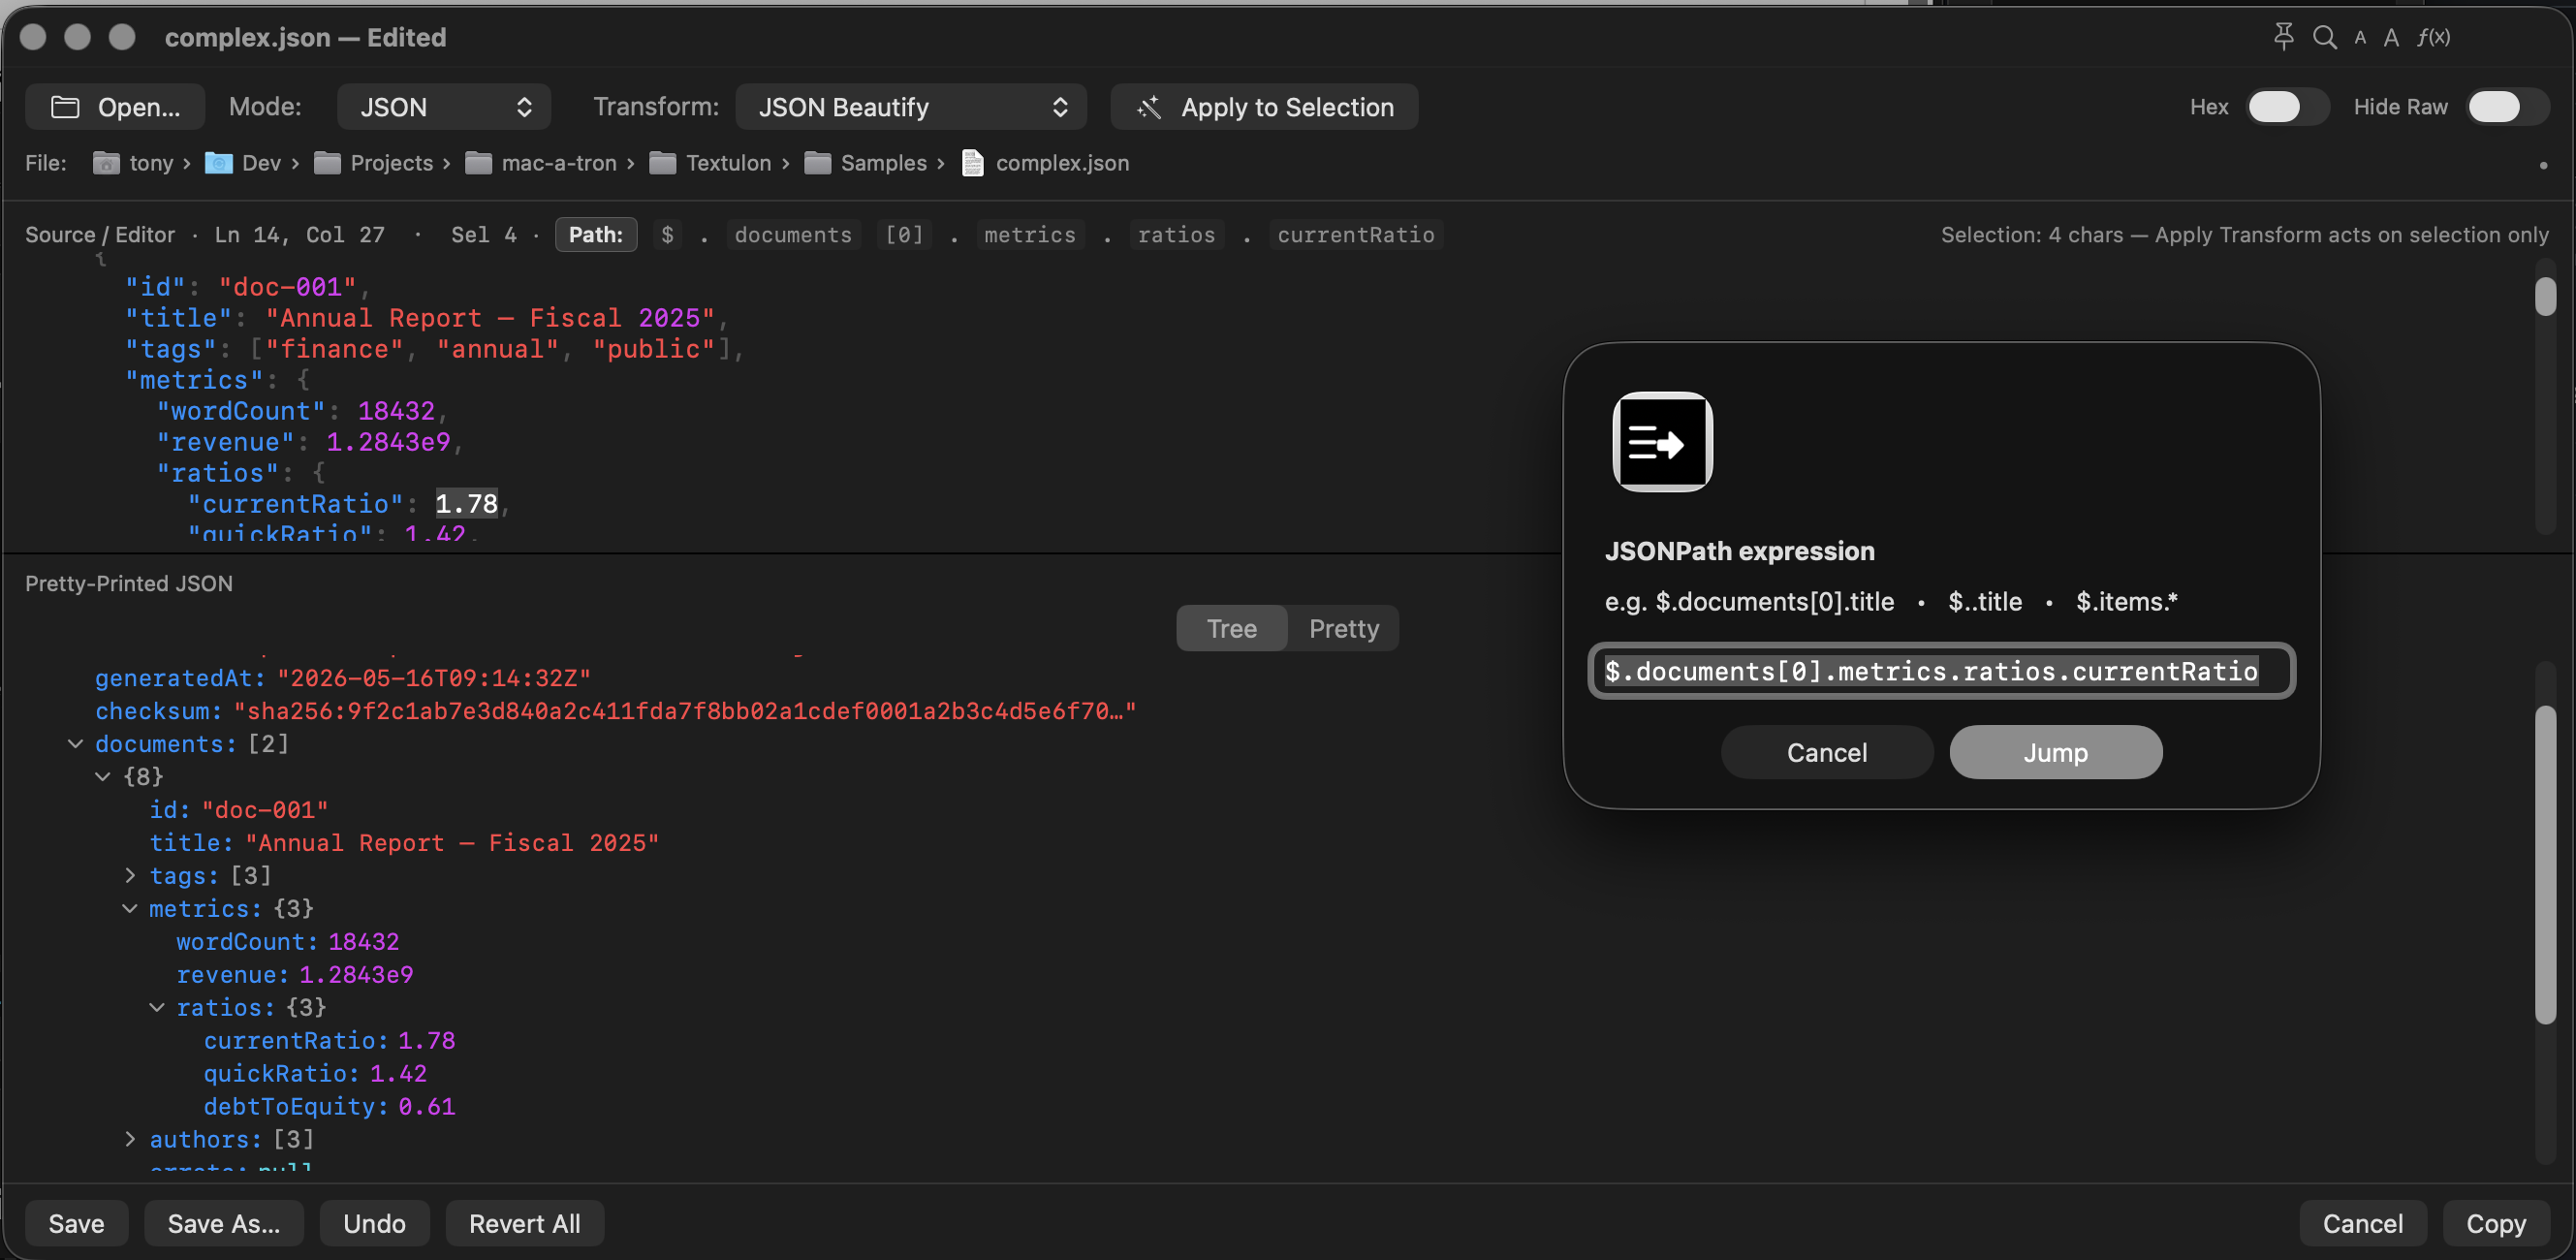Click the complex.json document icon in the path

tap(972, 162)
